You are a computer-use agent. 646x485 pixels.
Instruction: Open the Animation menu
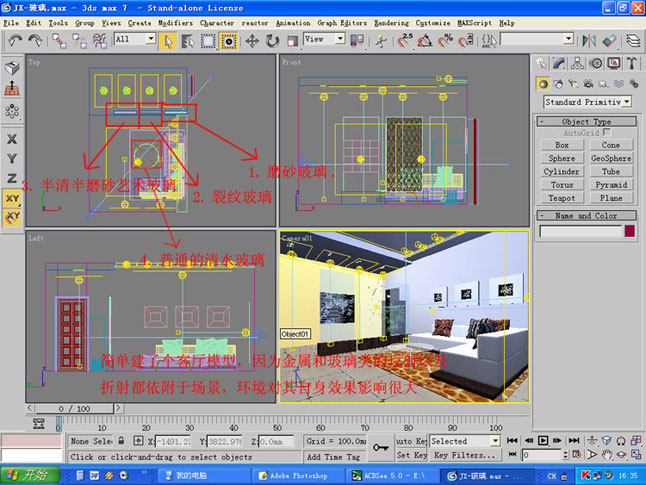(293, 23)
